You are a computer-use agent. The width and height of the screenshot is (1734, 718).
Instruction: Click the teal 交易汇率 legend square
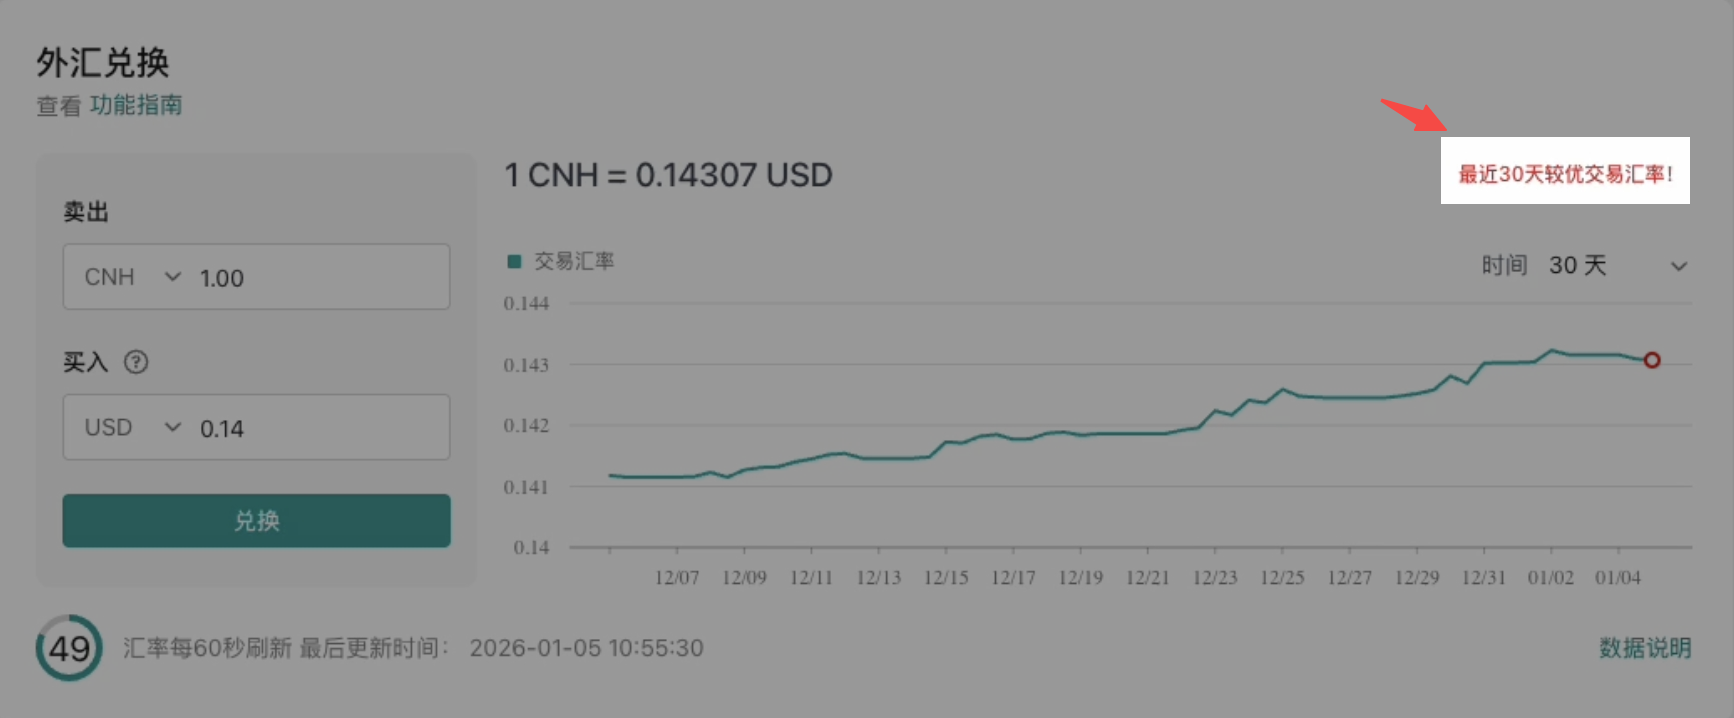(x=514, y=262)
